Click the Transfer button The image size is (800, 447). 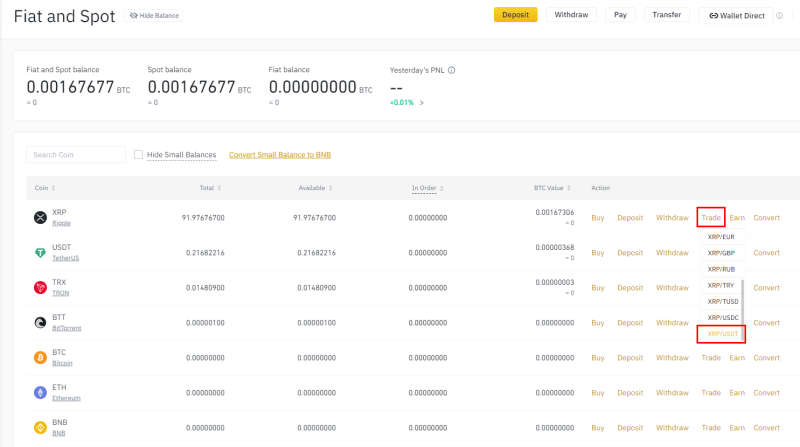666,15
